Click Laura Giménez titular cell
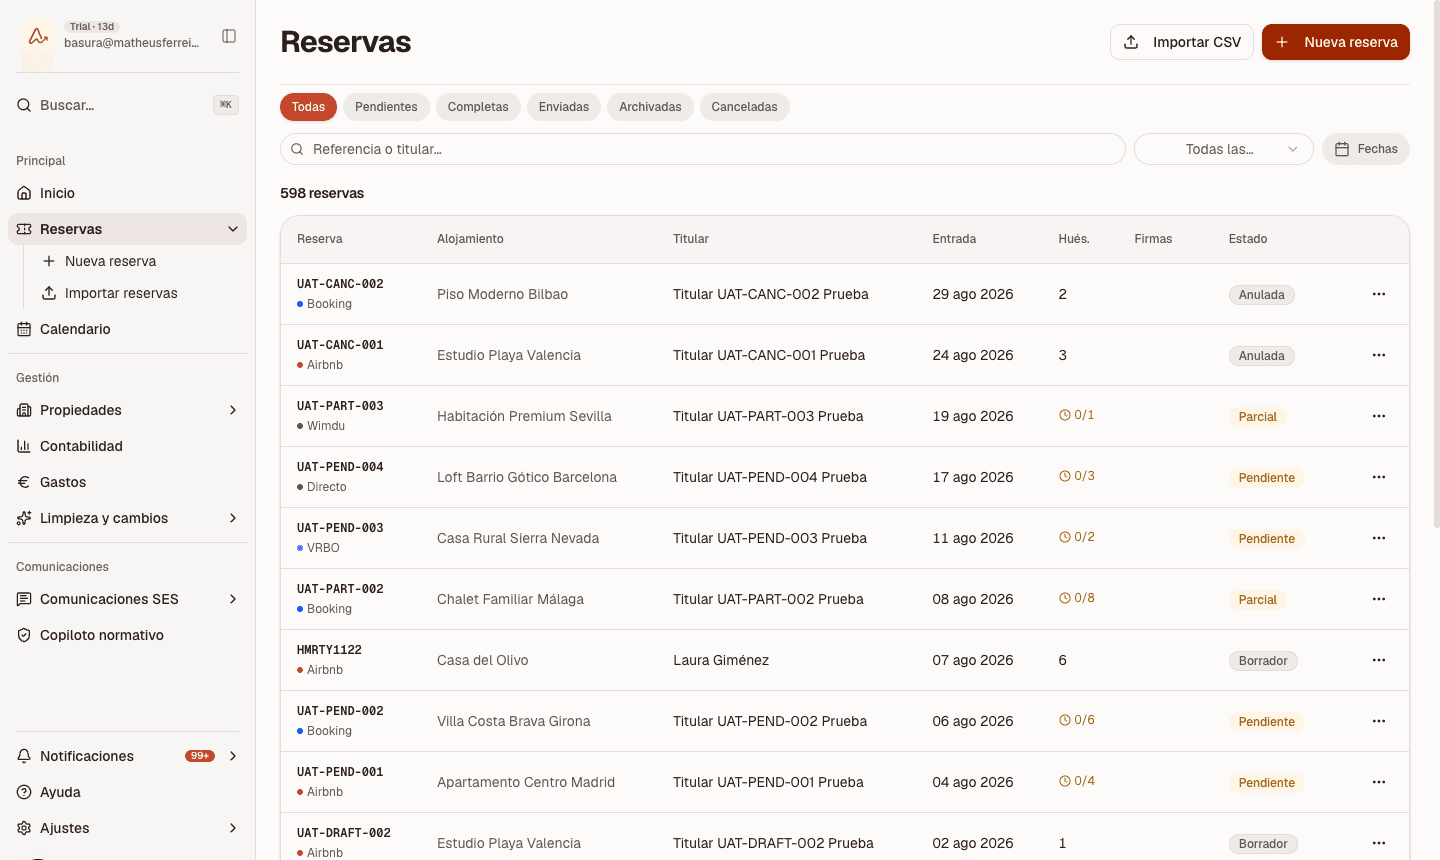Screen dimensions: 1440x860 721,660
